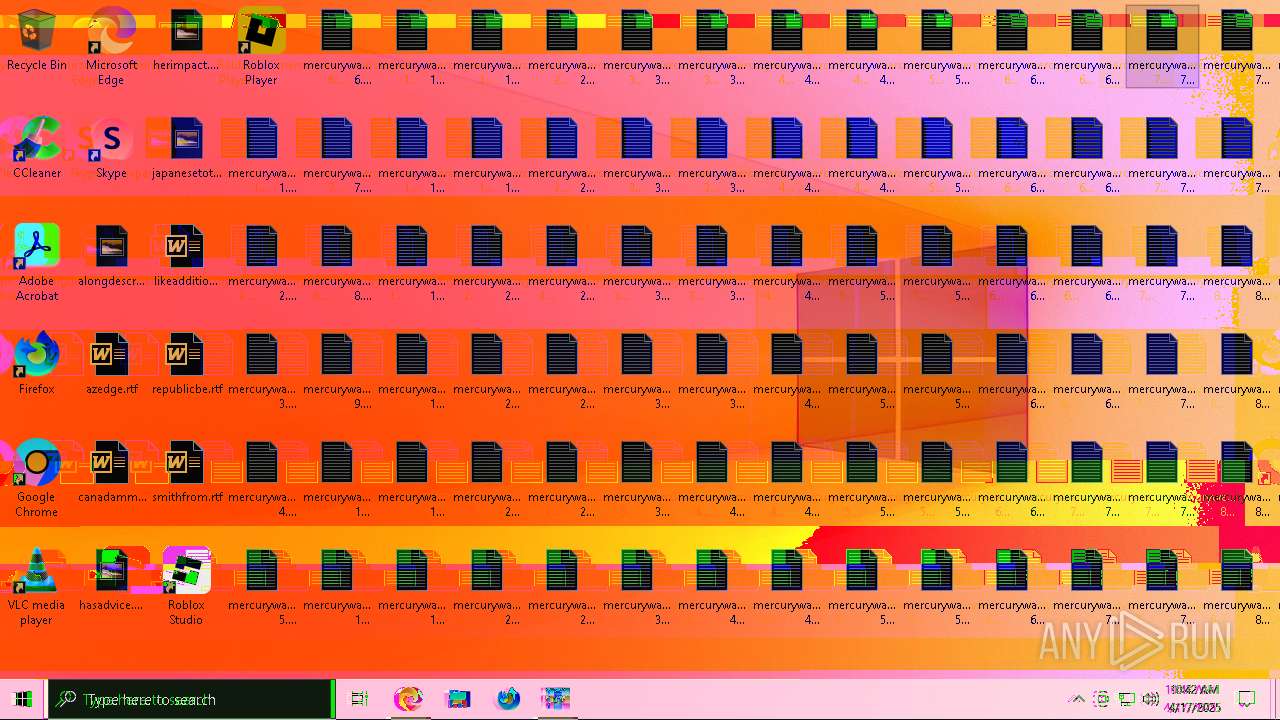Select the Microsoft Edge desktop shortcut

pos(111,47)
